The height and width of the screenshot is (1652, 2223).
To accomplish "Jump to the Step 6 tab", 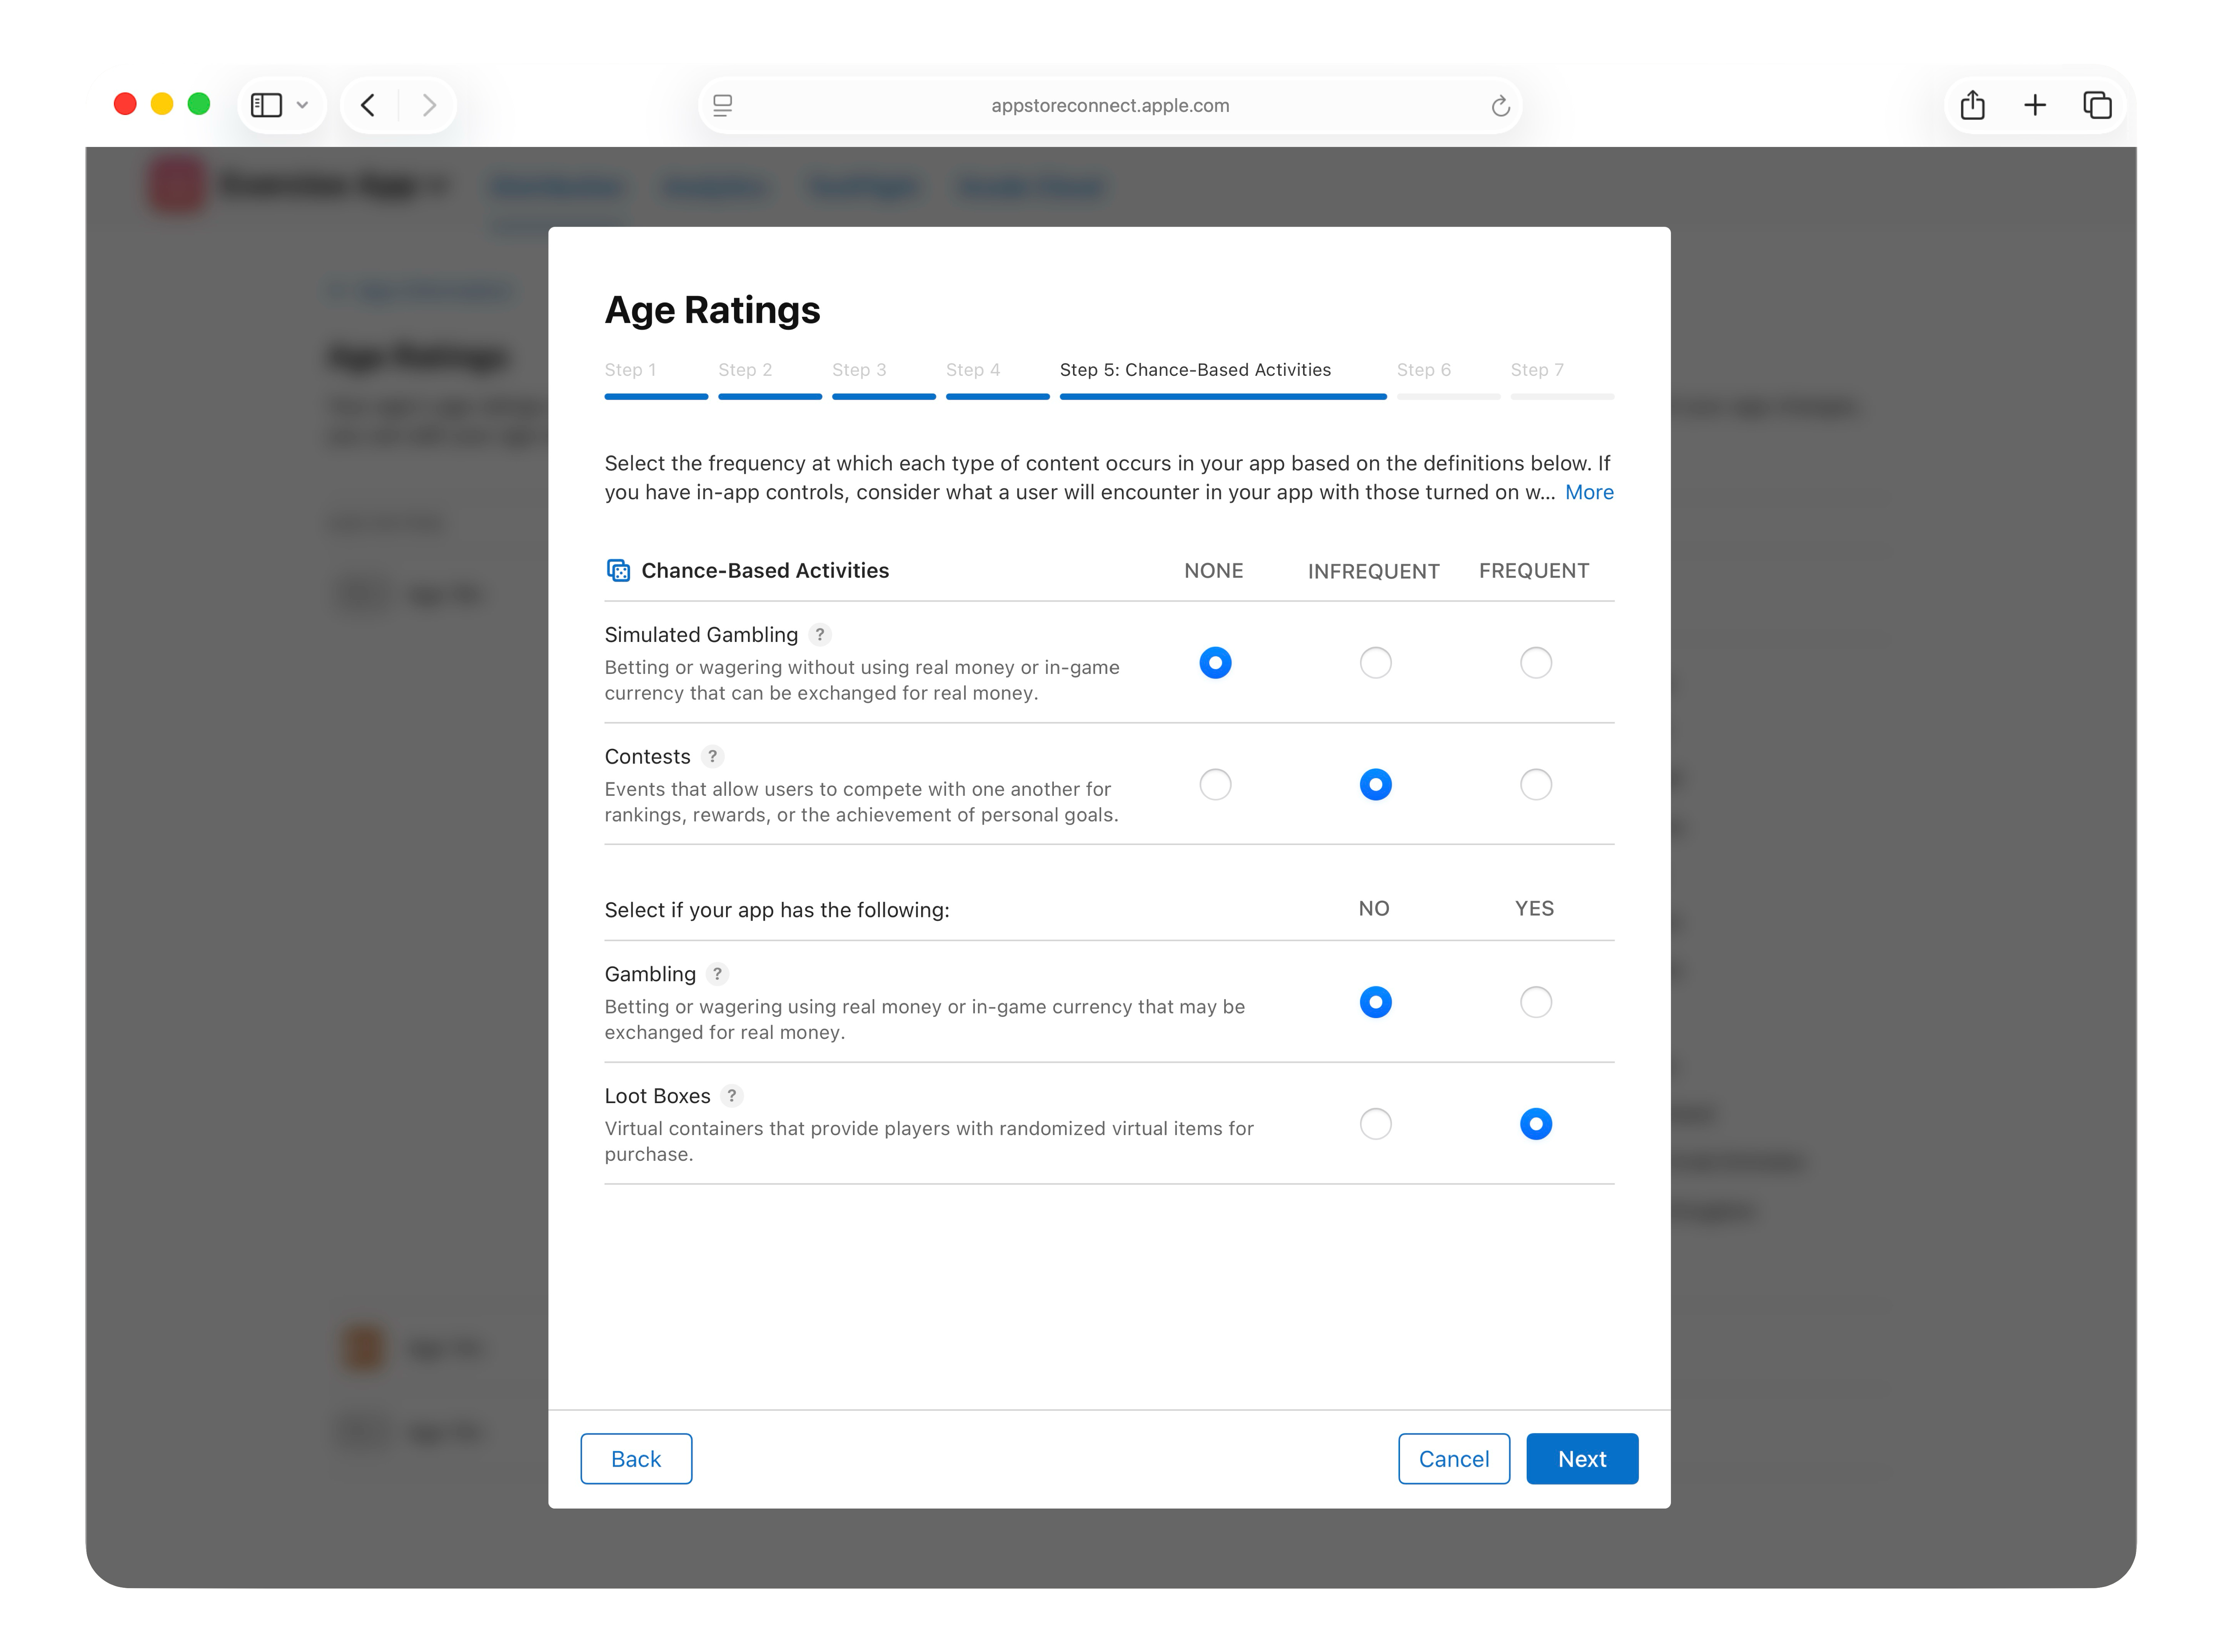I will point(1423,370).
